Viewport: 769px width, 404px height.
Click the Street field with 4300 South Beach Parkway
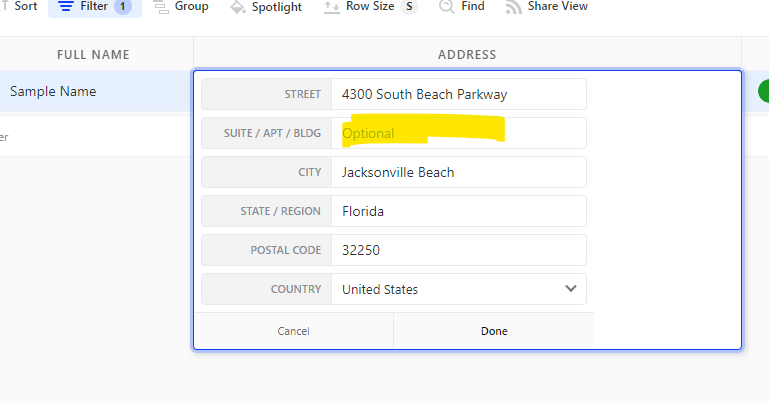[x=458, y=94]
